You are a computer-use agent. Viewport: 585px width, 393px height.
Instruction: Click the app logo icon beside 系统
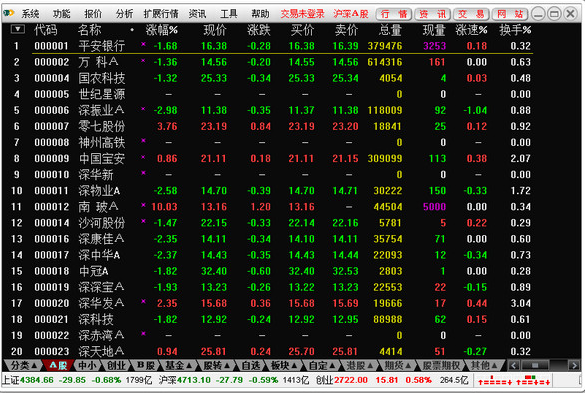[x=9, y=13]
